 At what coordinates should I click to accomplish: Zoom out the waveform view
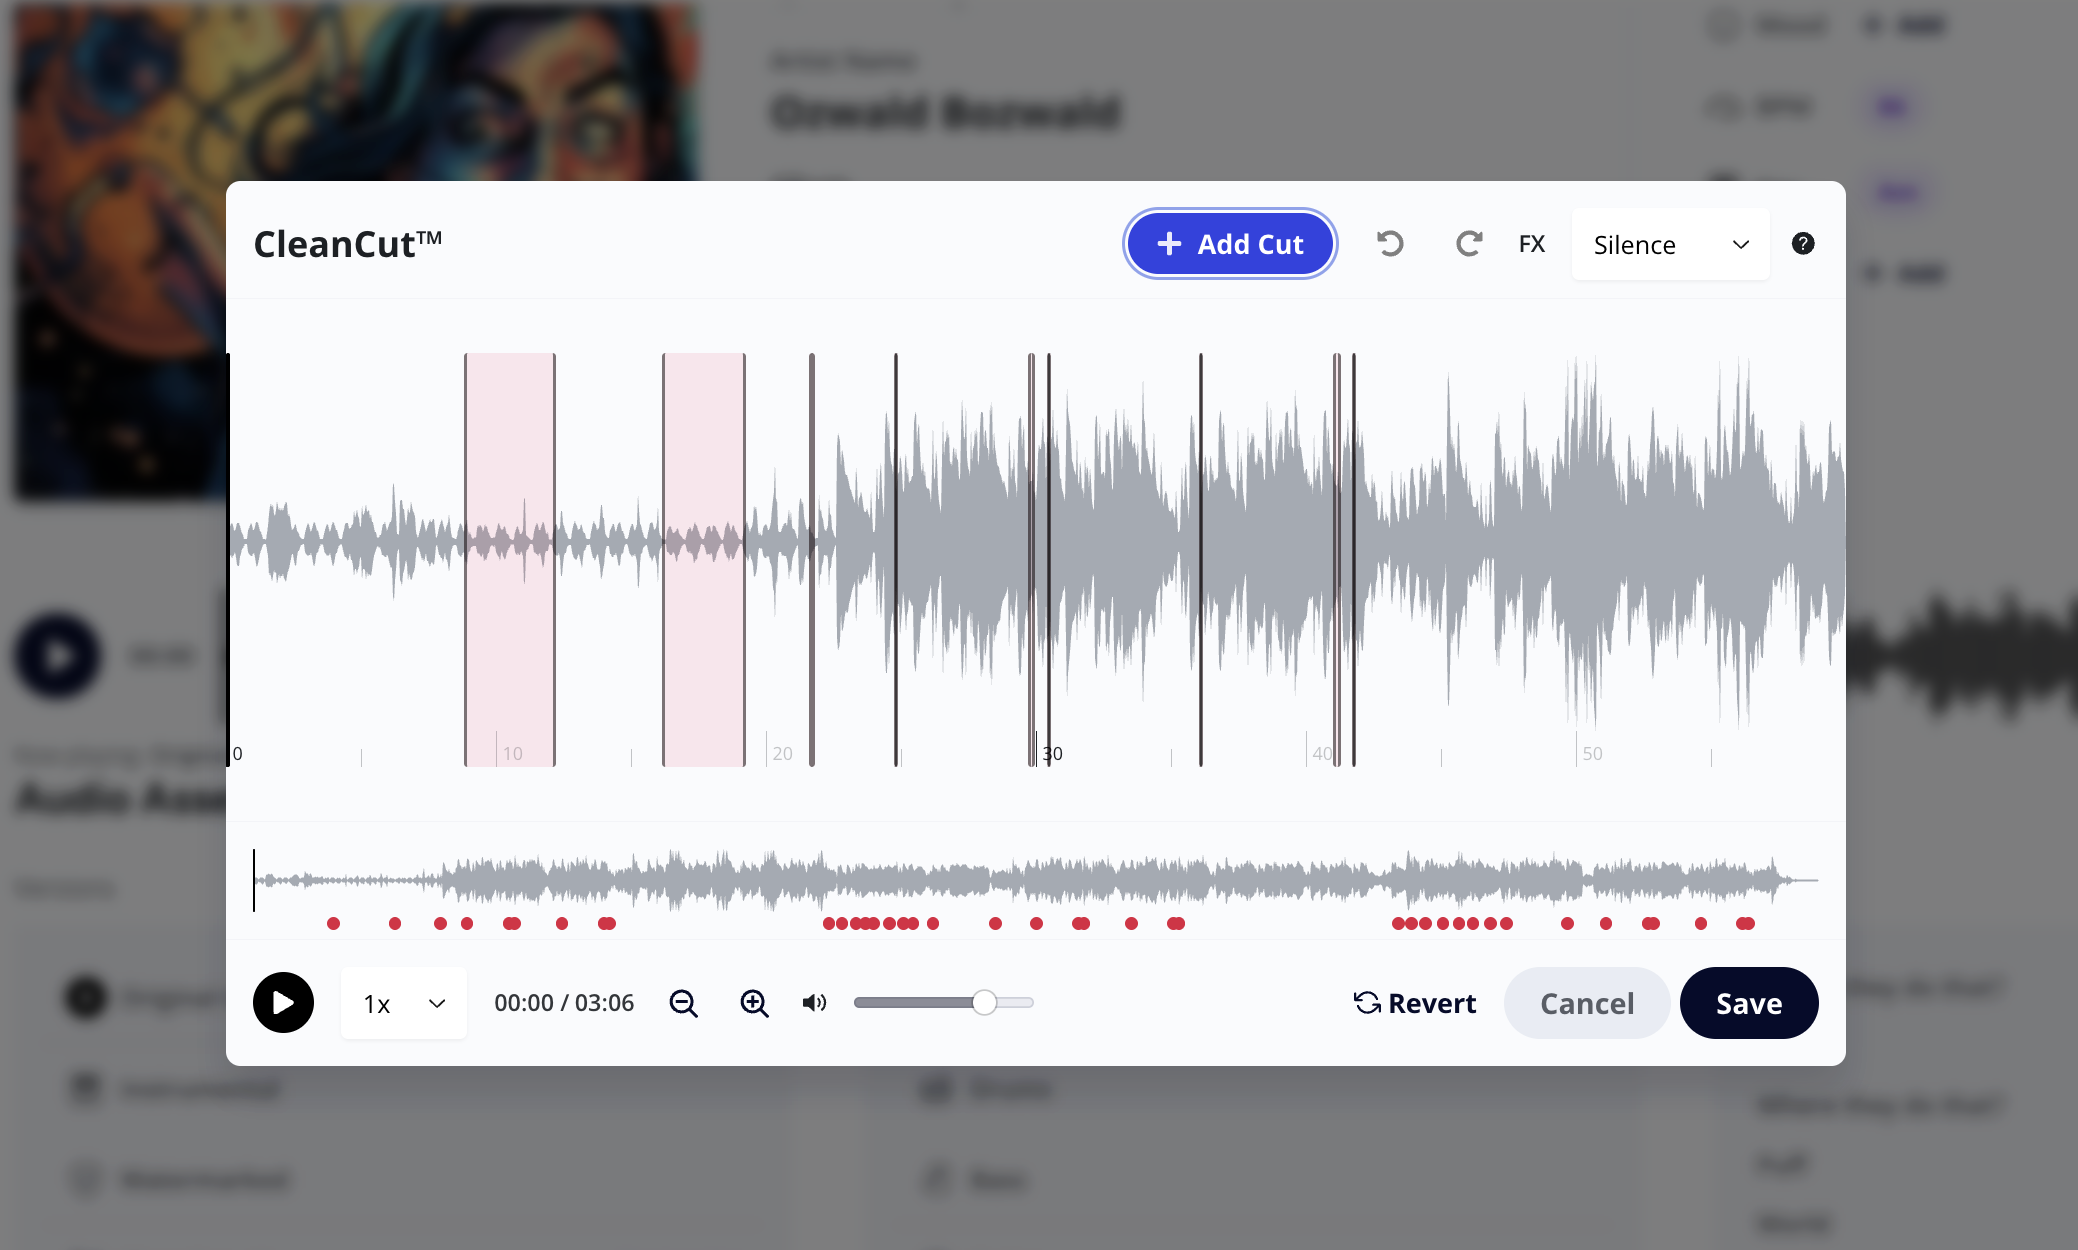684,1003
